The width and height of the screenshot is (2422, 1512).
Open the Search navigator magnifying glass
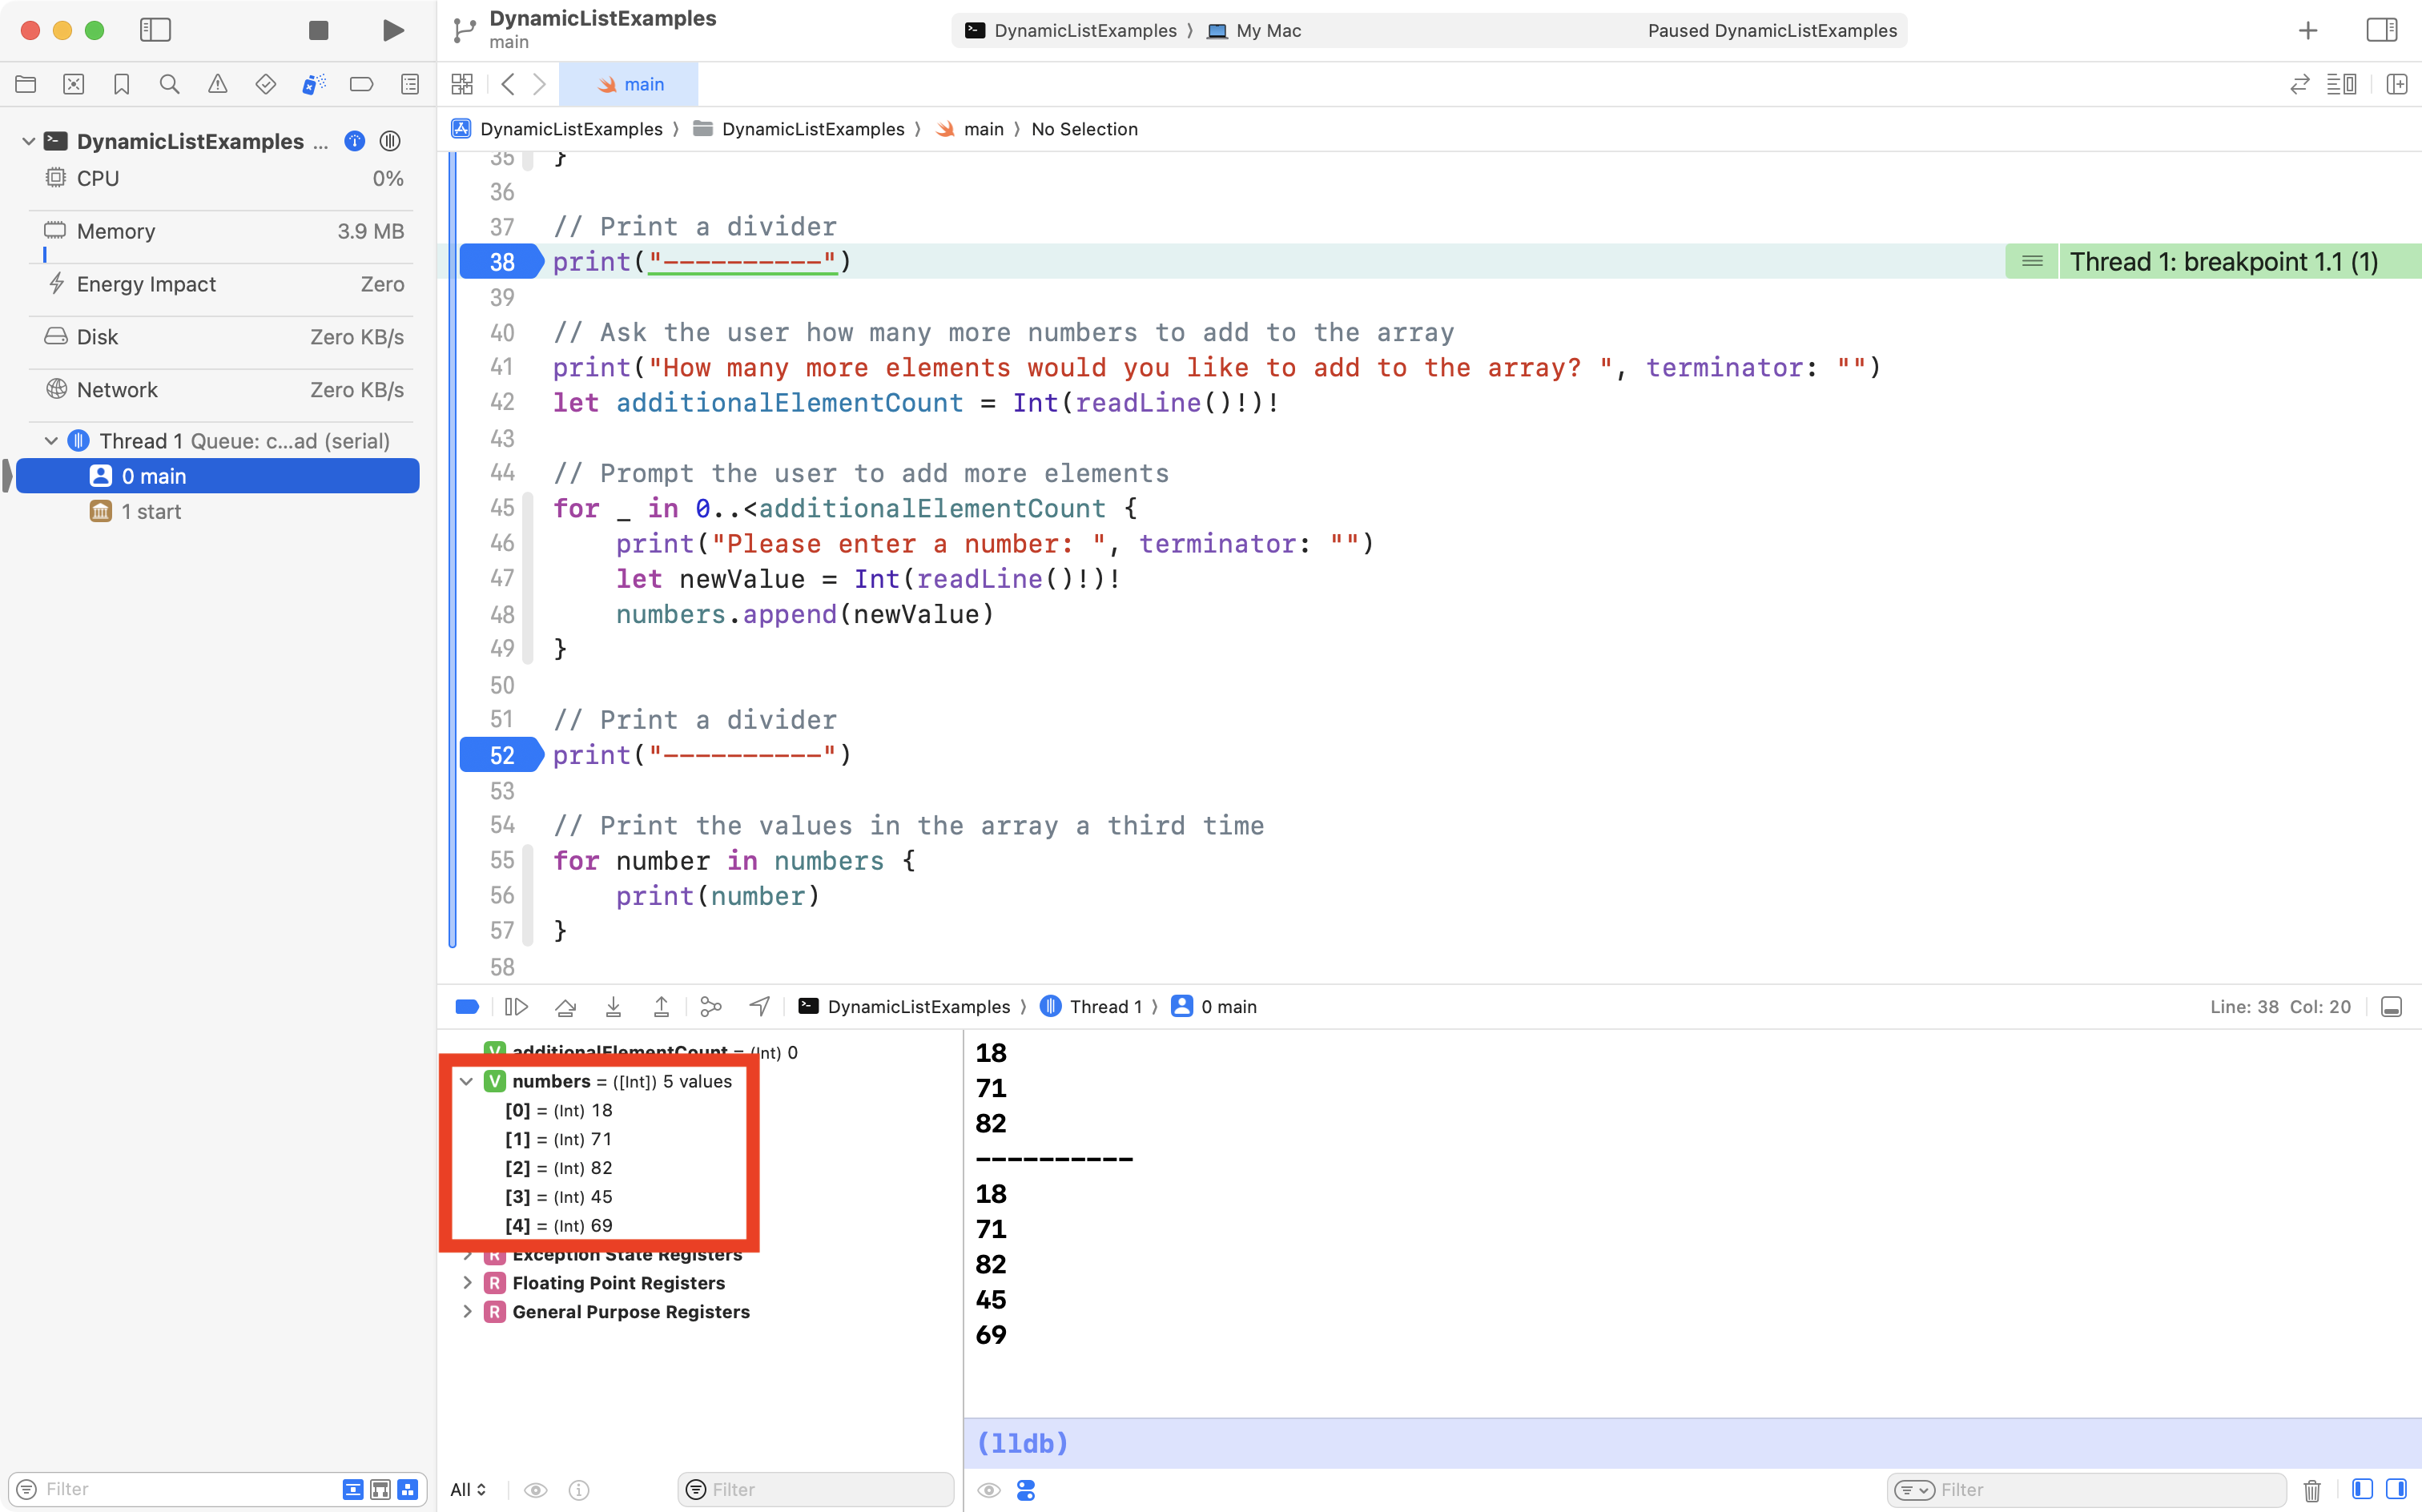coord(170,84)
